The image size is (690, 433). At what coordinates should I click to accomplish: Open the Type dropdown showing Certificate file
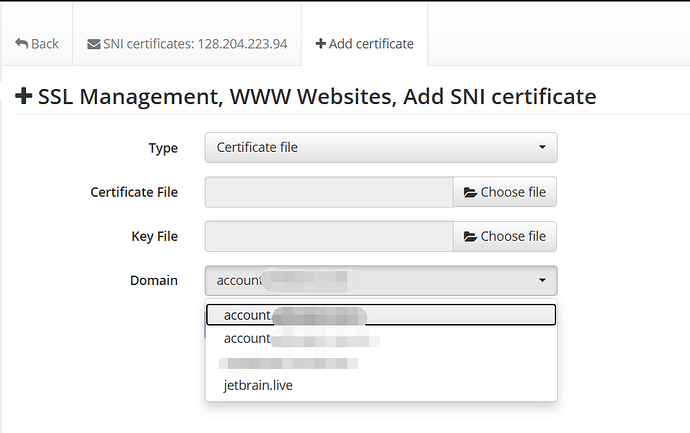[x=381, y=147]
